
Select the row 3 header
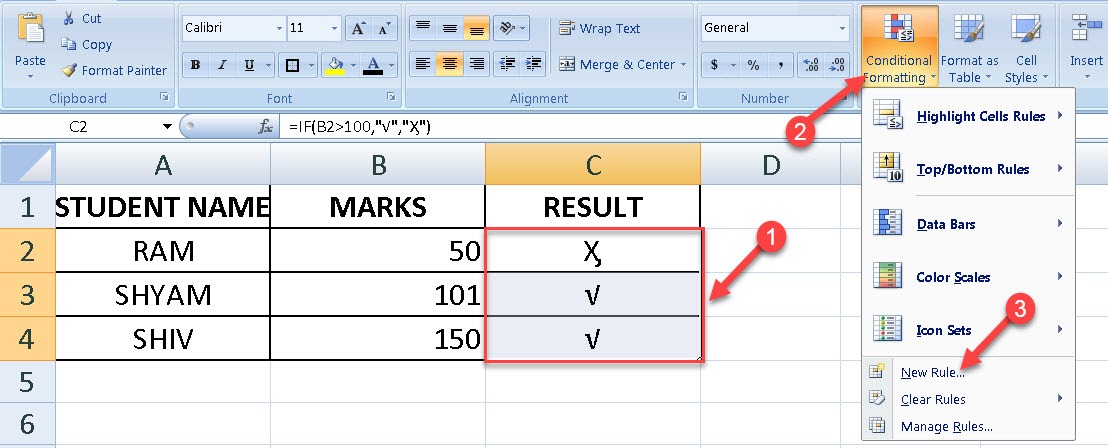(27, 295)
